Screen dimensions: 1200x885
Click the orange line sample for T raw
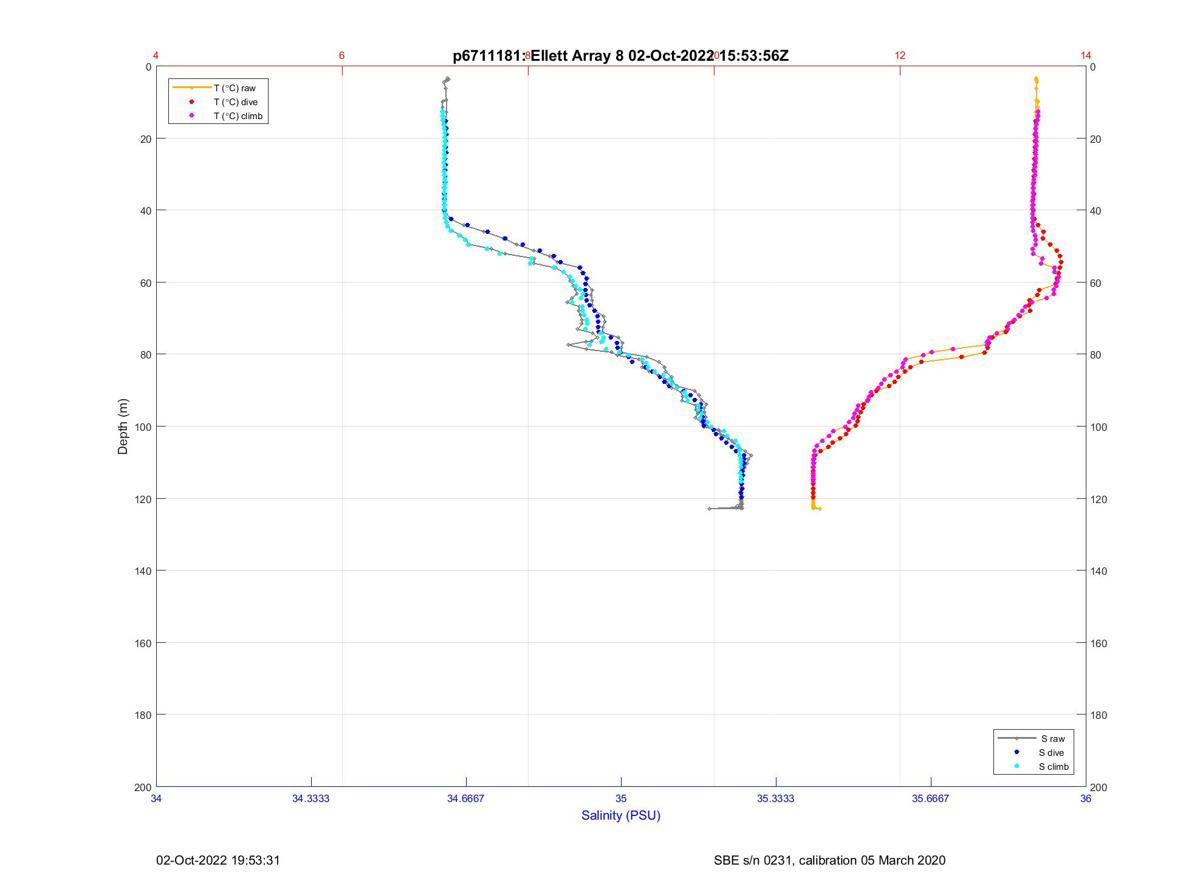(x=191, y=88)
